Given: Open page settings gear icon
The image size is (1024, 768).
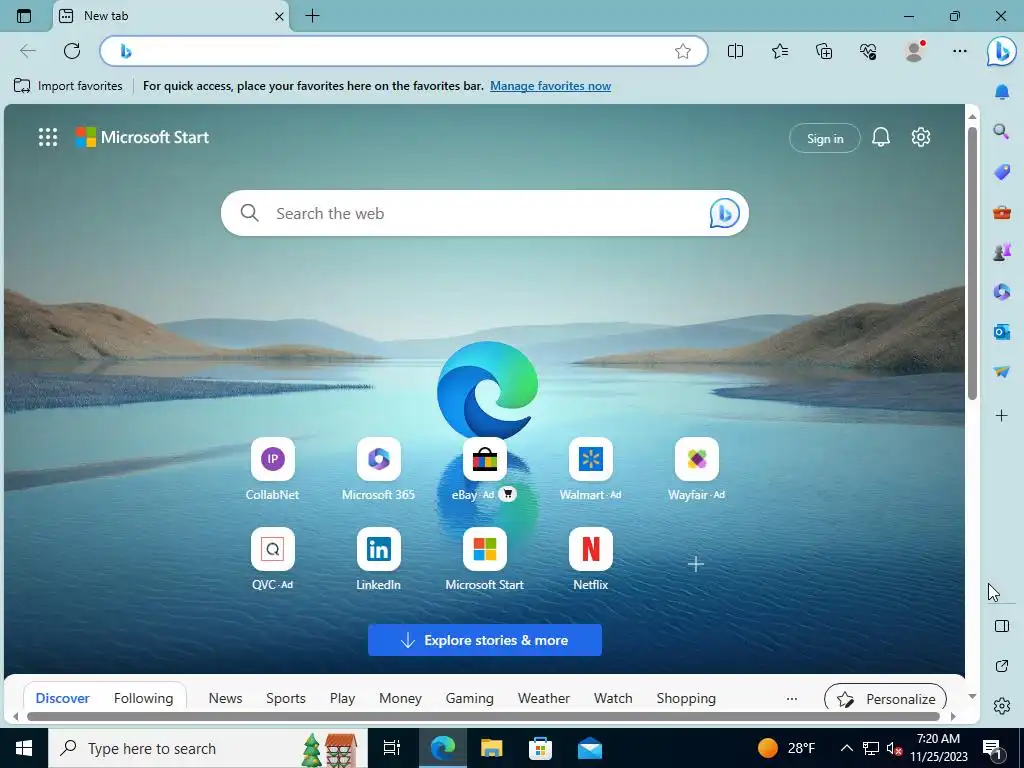Looking at the screenshot, I should coord(921,137).
